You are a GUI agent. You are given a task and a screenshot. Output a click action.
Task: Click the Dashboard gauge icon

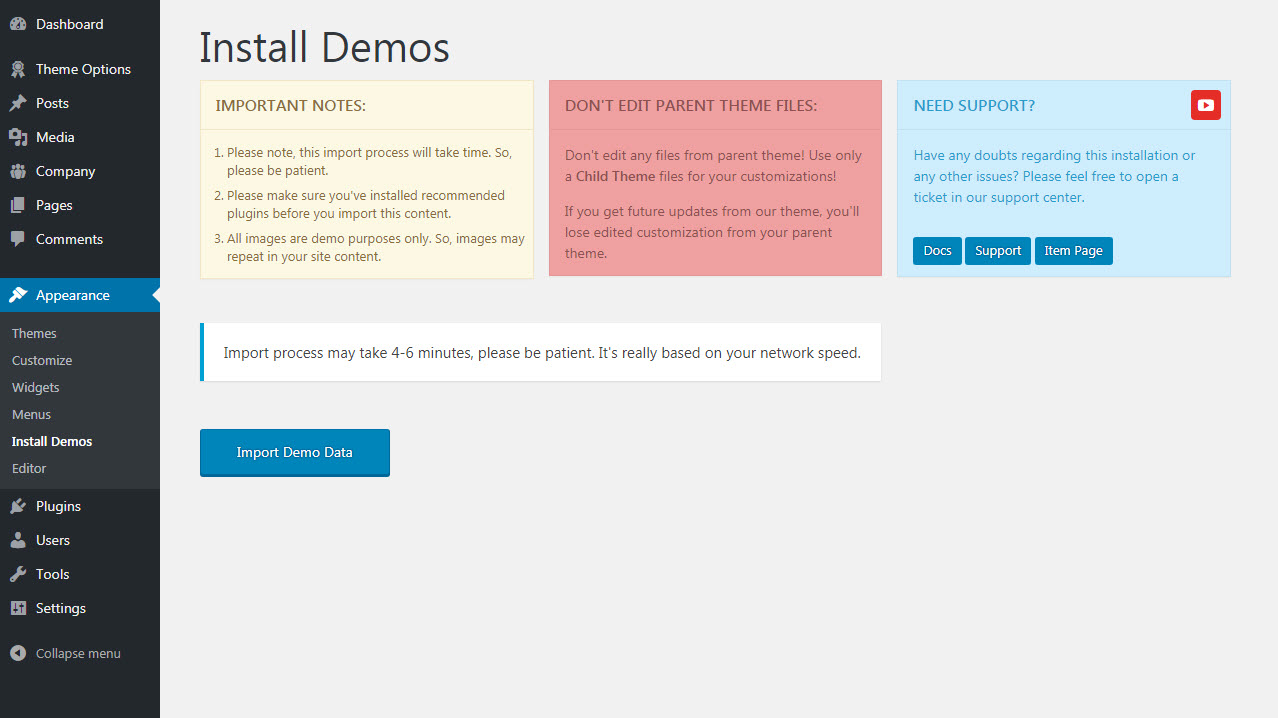[18, 24]
